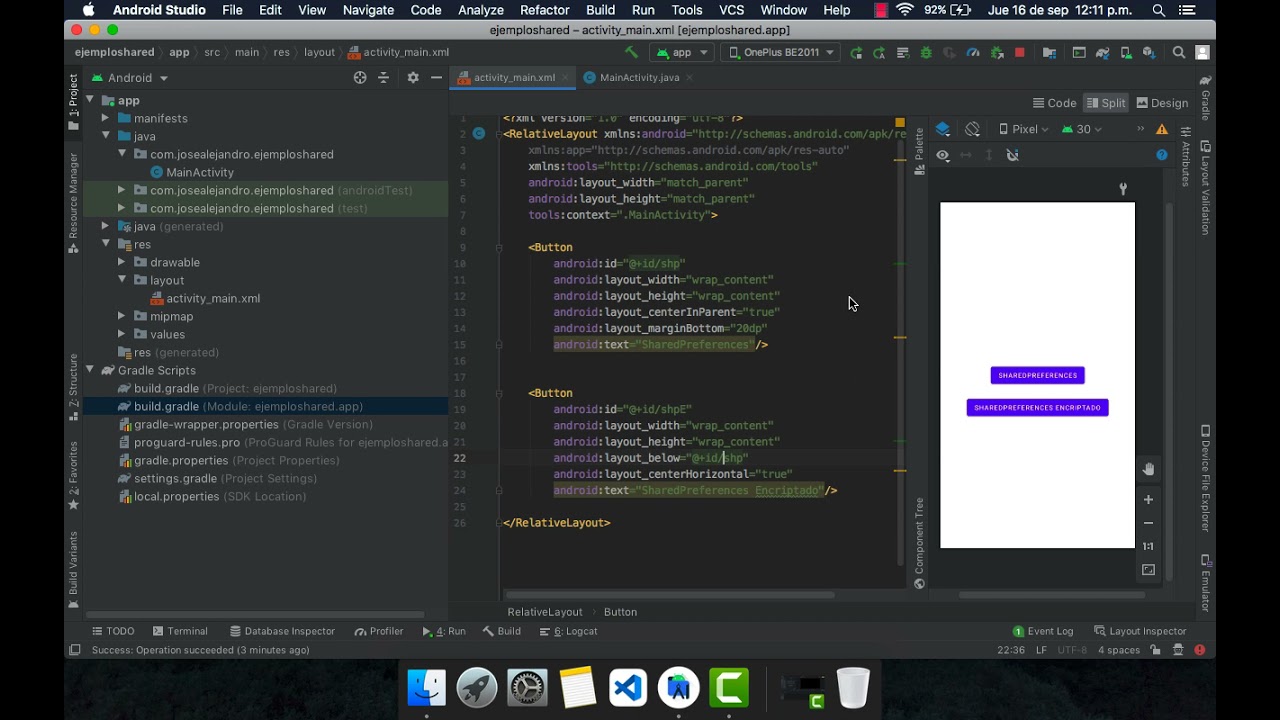Open the Profiler gauge icon in toolbar
Viewport: 1280px width, 720px height.
point(973,53)
